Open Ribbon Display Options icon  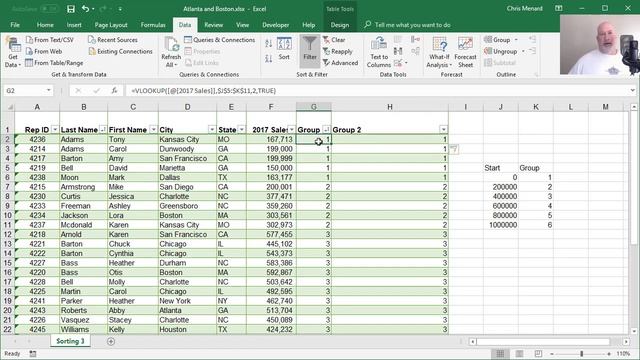tap(559, 8)
